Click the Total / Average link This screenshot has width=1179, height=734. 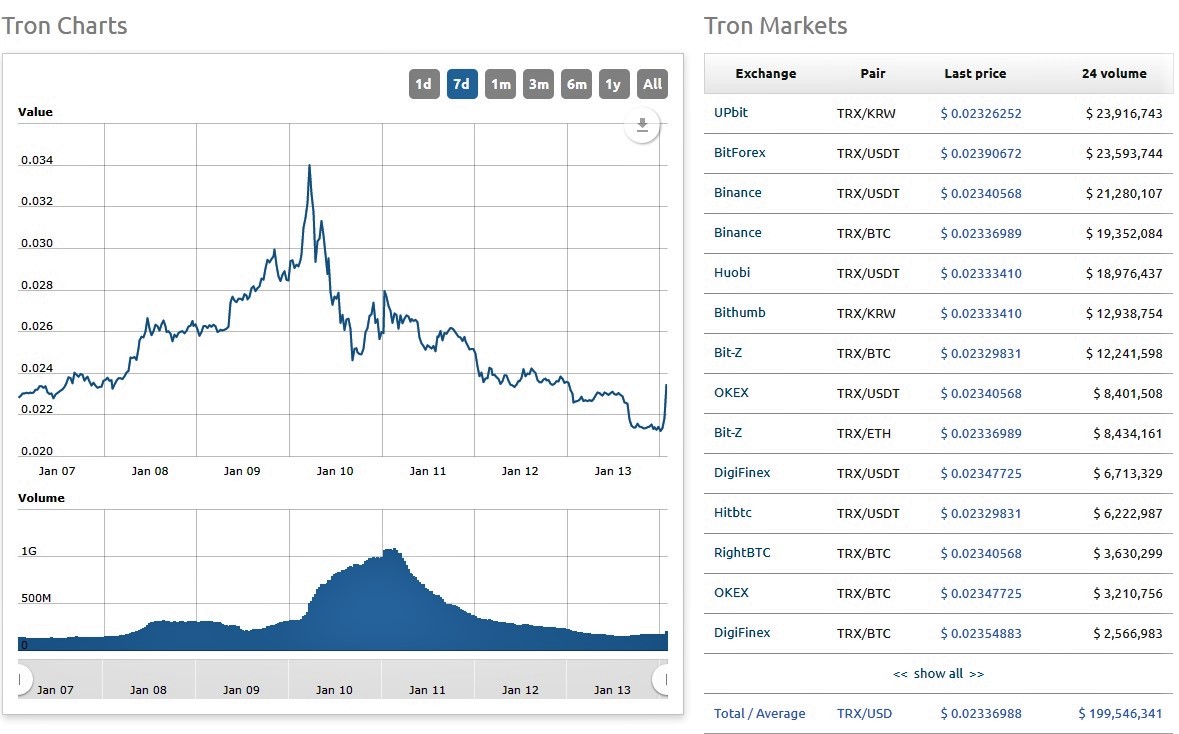(759, 714)
